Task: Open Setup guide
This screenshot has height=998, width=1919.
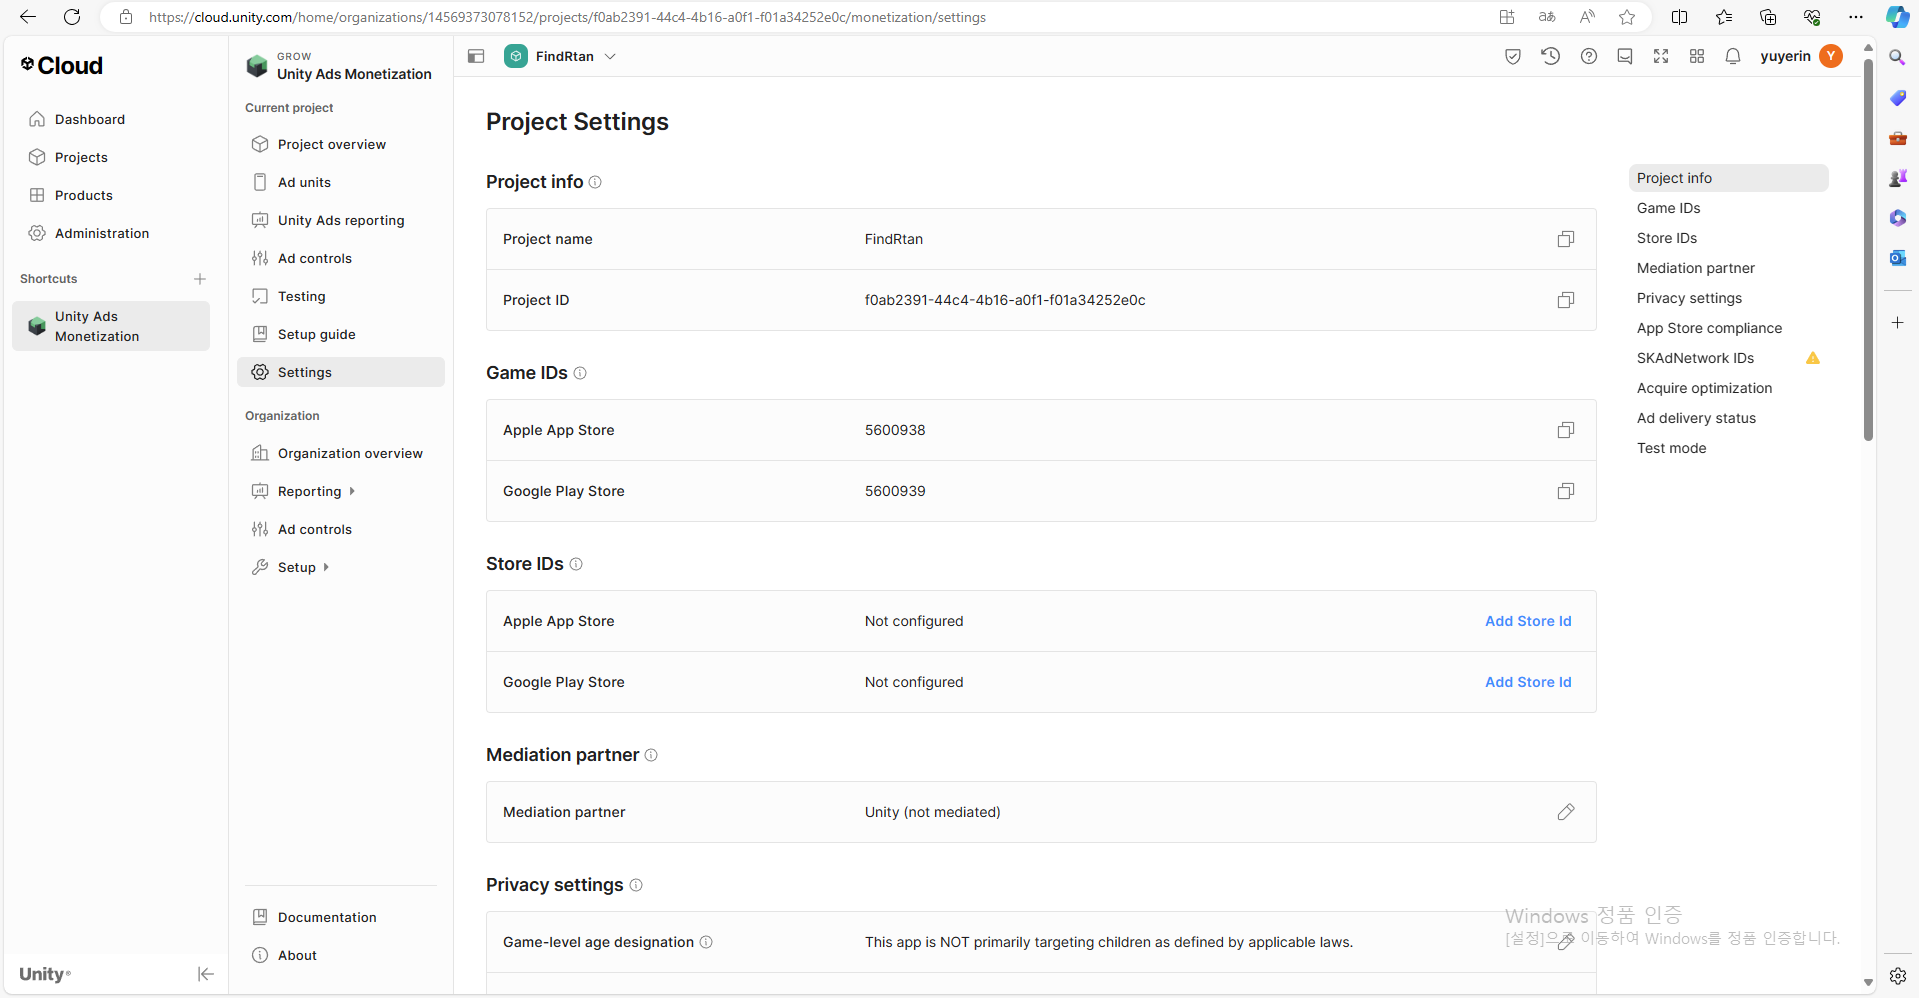Action: (341, 334)
